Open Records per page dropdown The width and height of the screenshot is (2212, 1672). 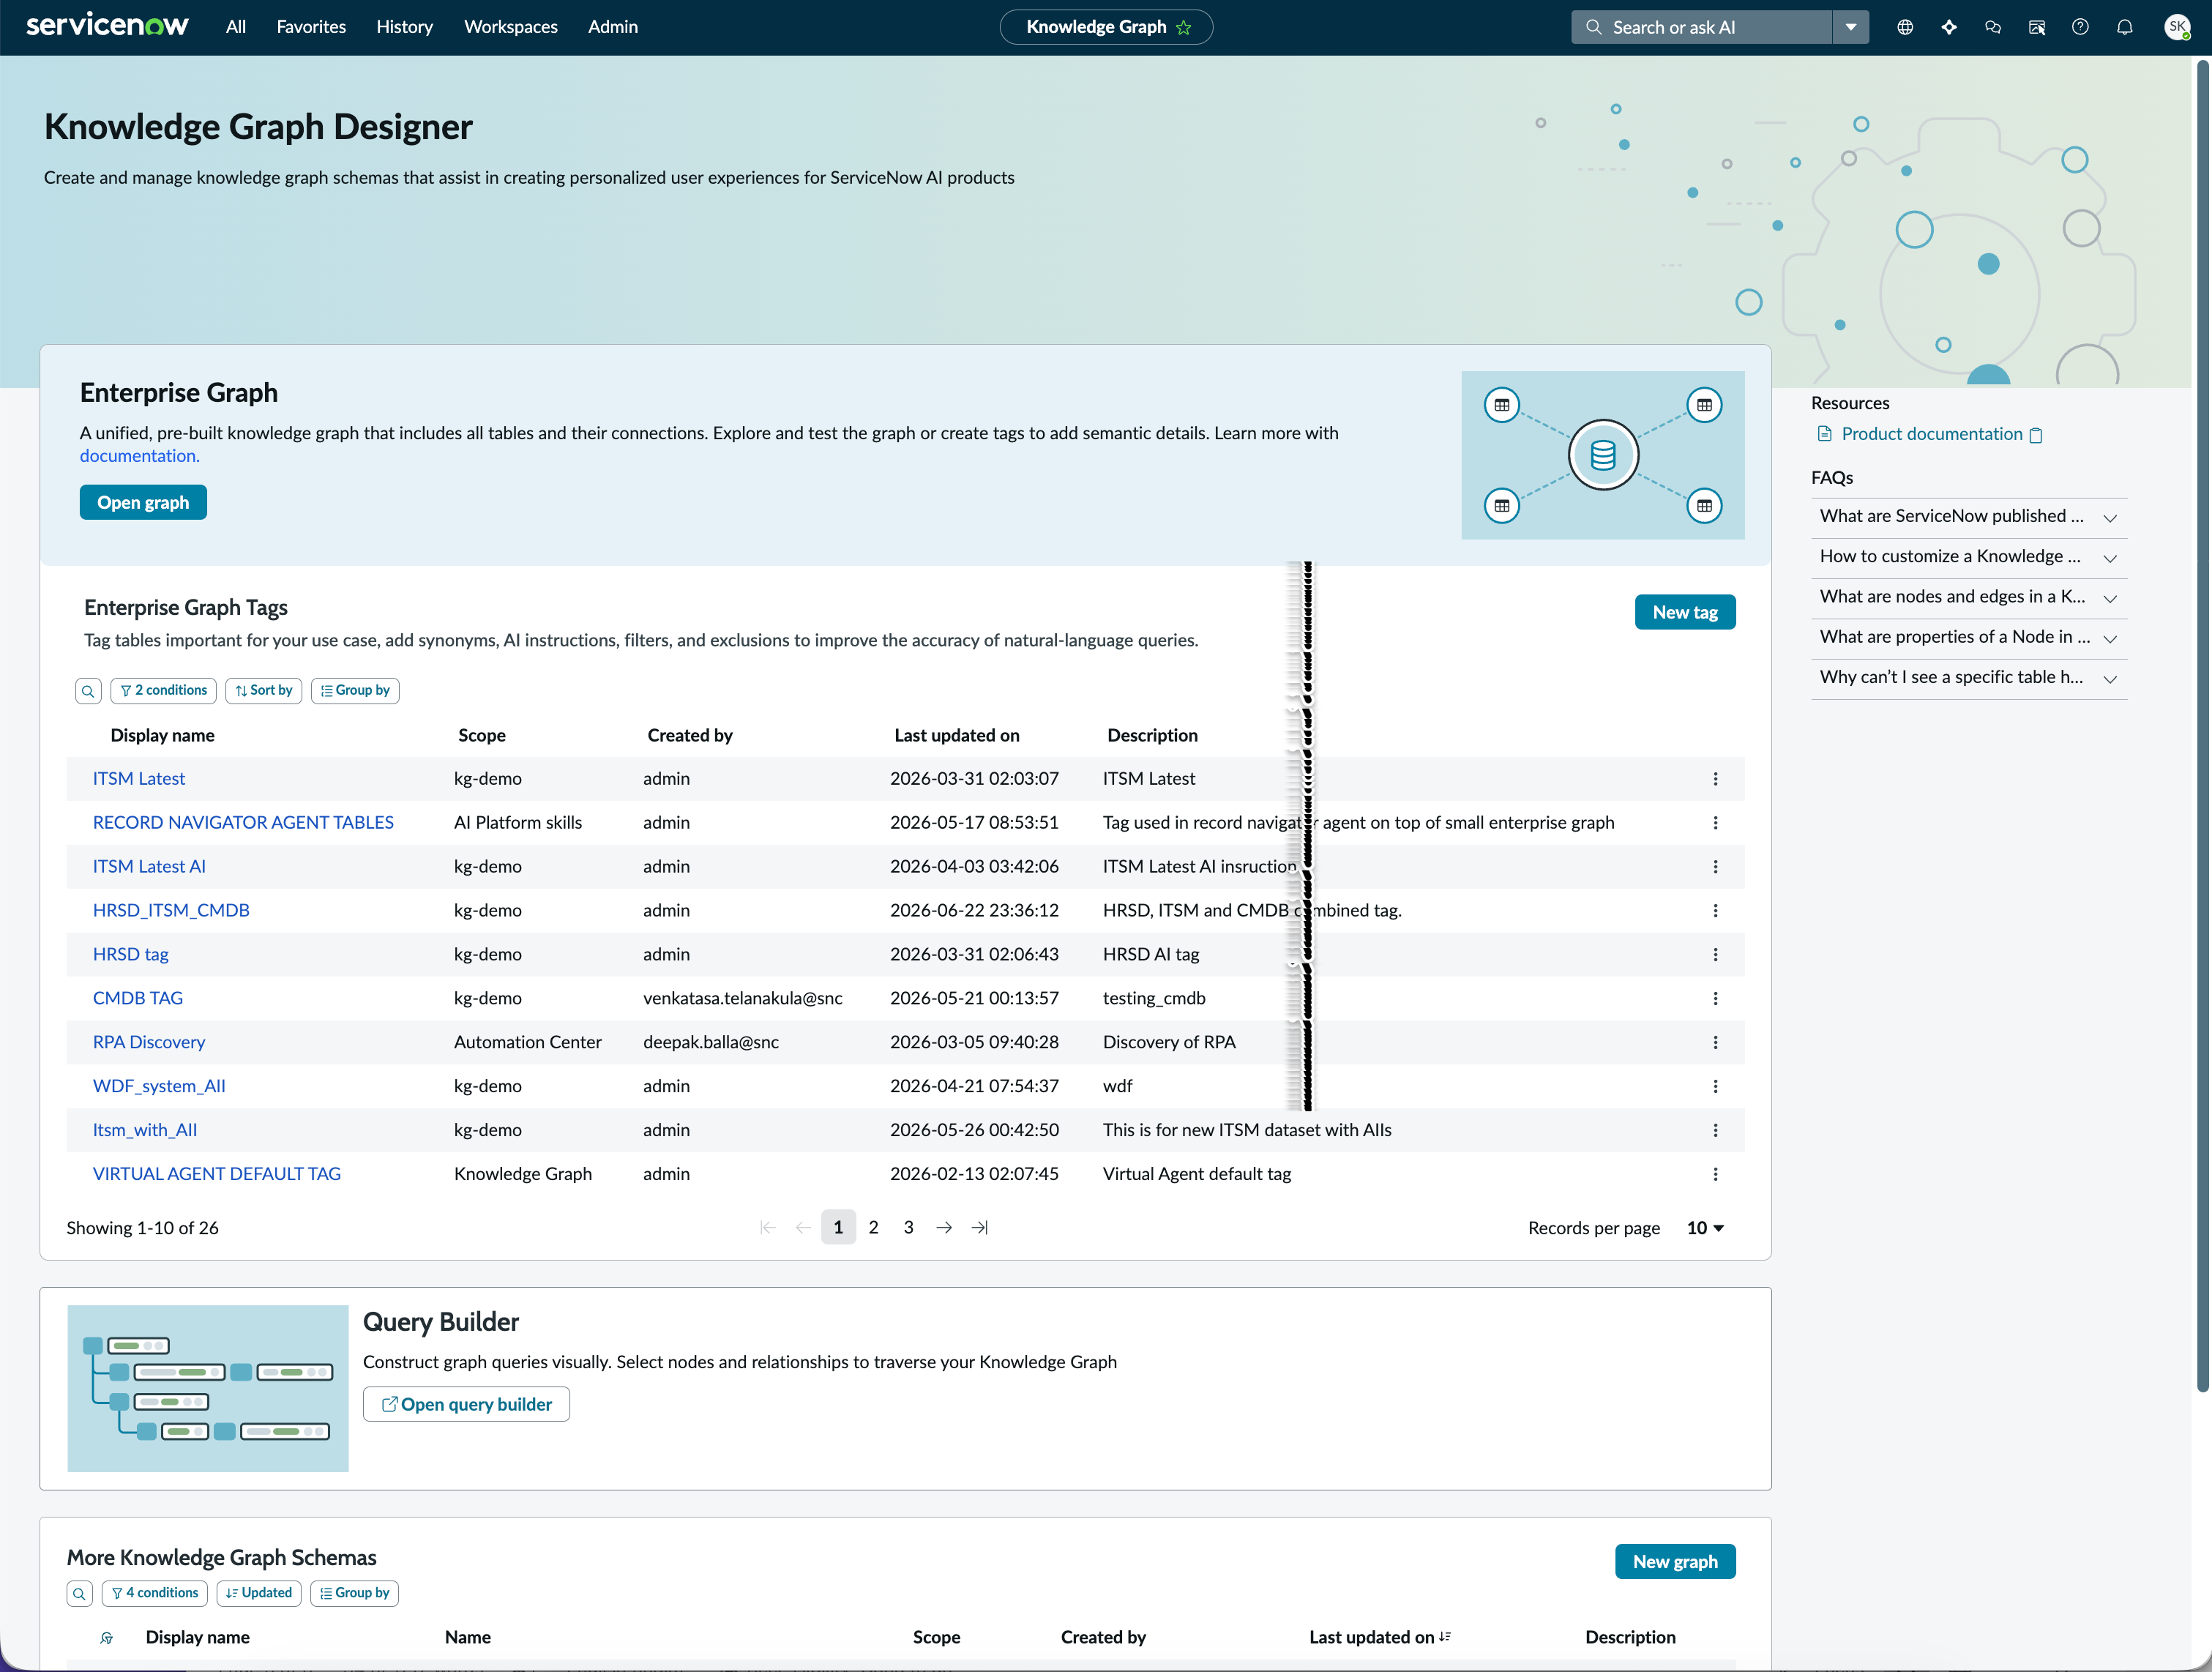pyautogui.click(x=1705, y=1228)
